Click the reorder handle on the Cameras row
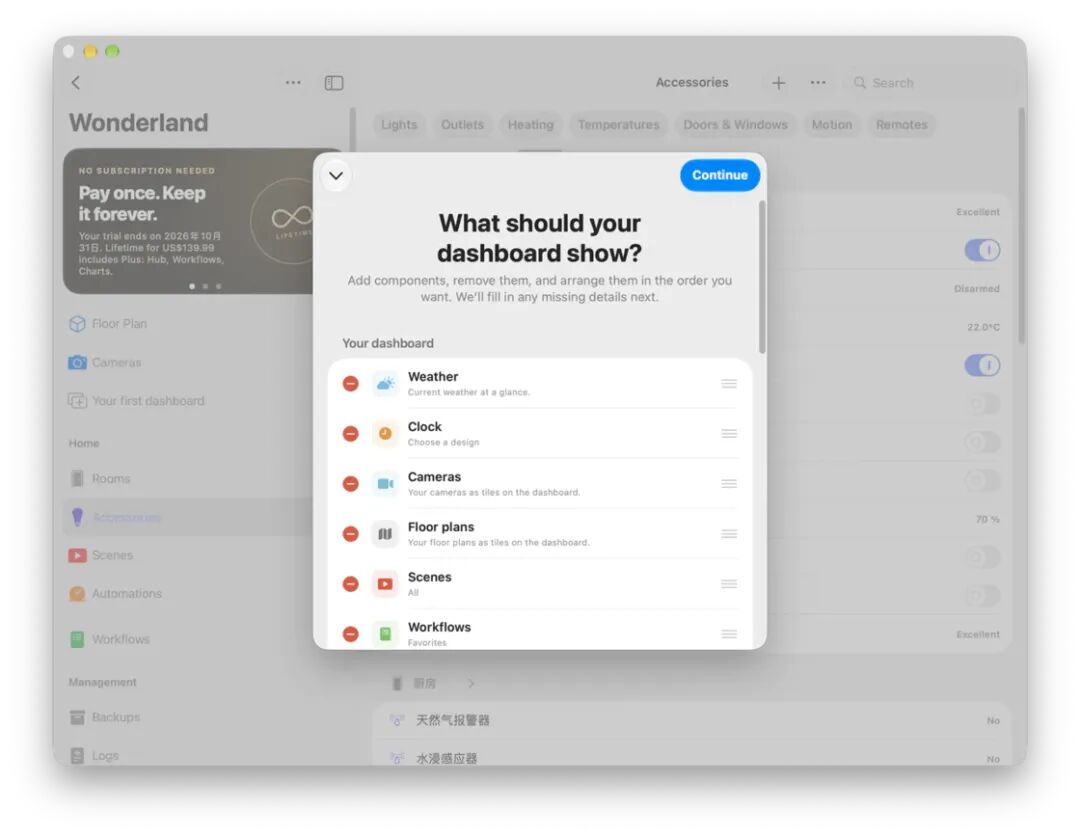The height and width of the screenshot is (836, 1080). (x=729, y=484)
